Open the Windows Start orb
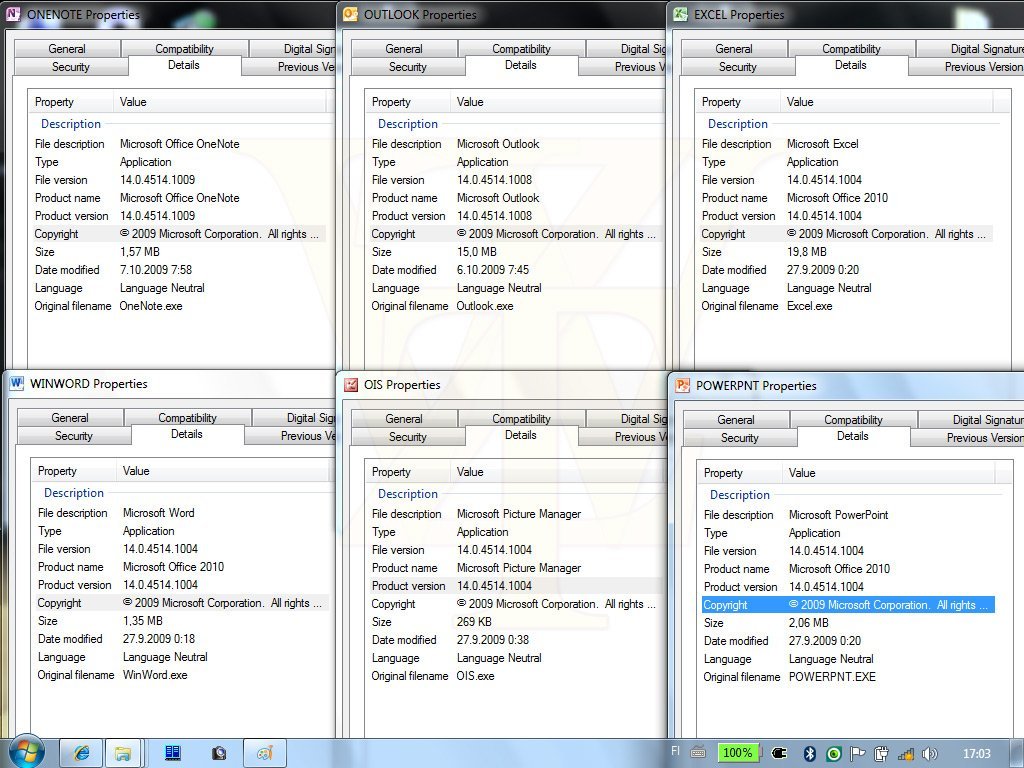The image size is (1024, 768). pyautogui.click(x=27, y=752)
